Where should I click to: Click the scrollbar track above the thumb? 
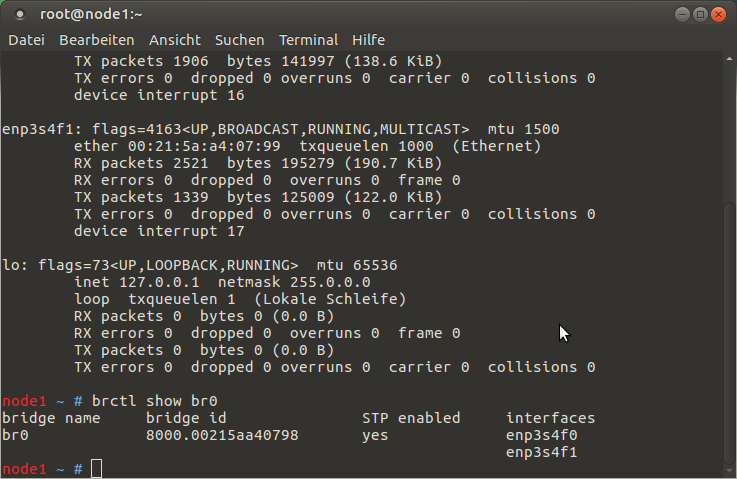tap(729, 134)
